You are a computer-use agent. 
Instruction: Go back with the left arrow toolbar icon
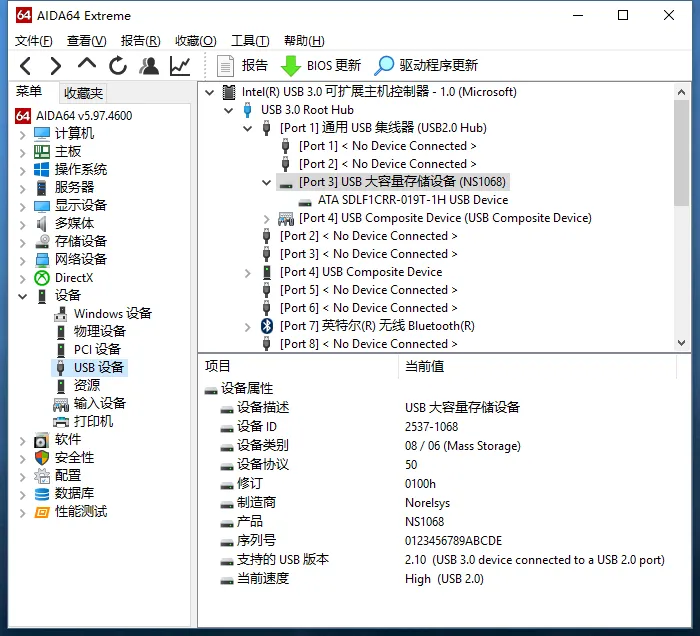25,66
